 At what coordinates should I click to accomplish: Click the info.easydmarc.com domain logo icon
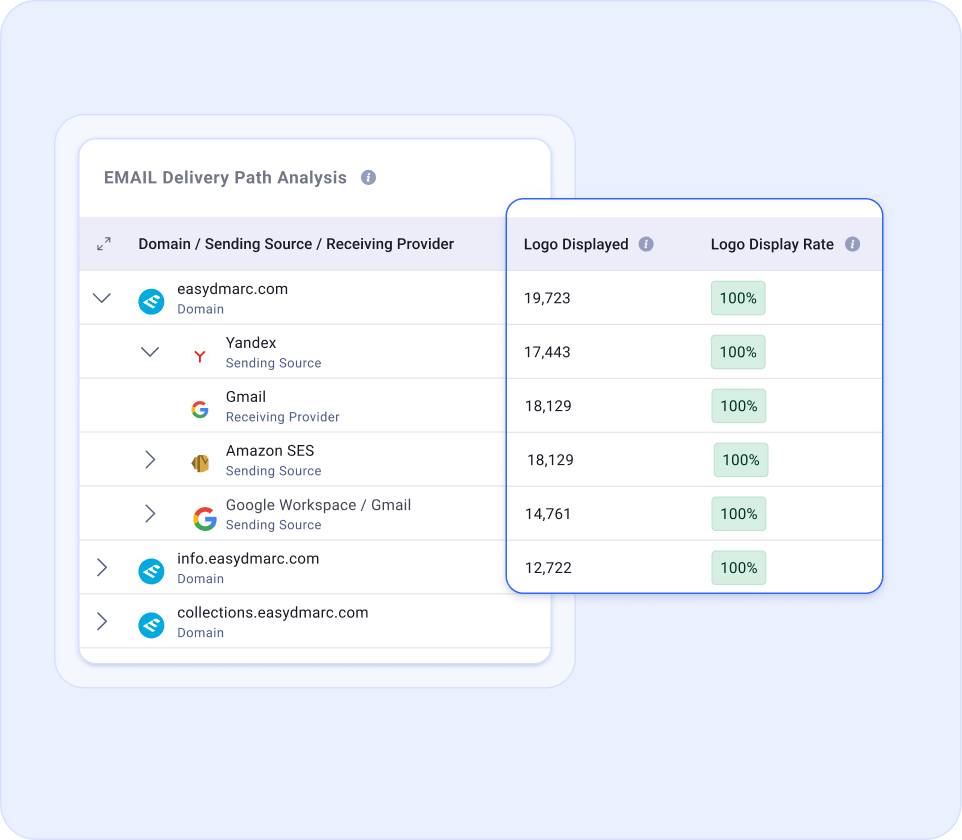151,571
